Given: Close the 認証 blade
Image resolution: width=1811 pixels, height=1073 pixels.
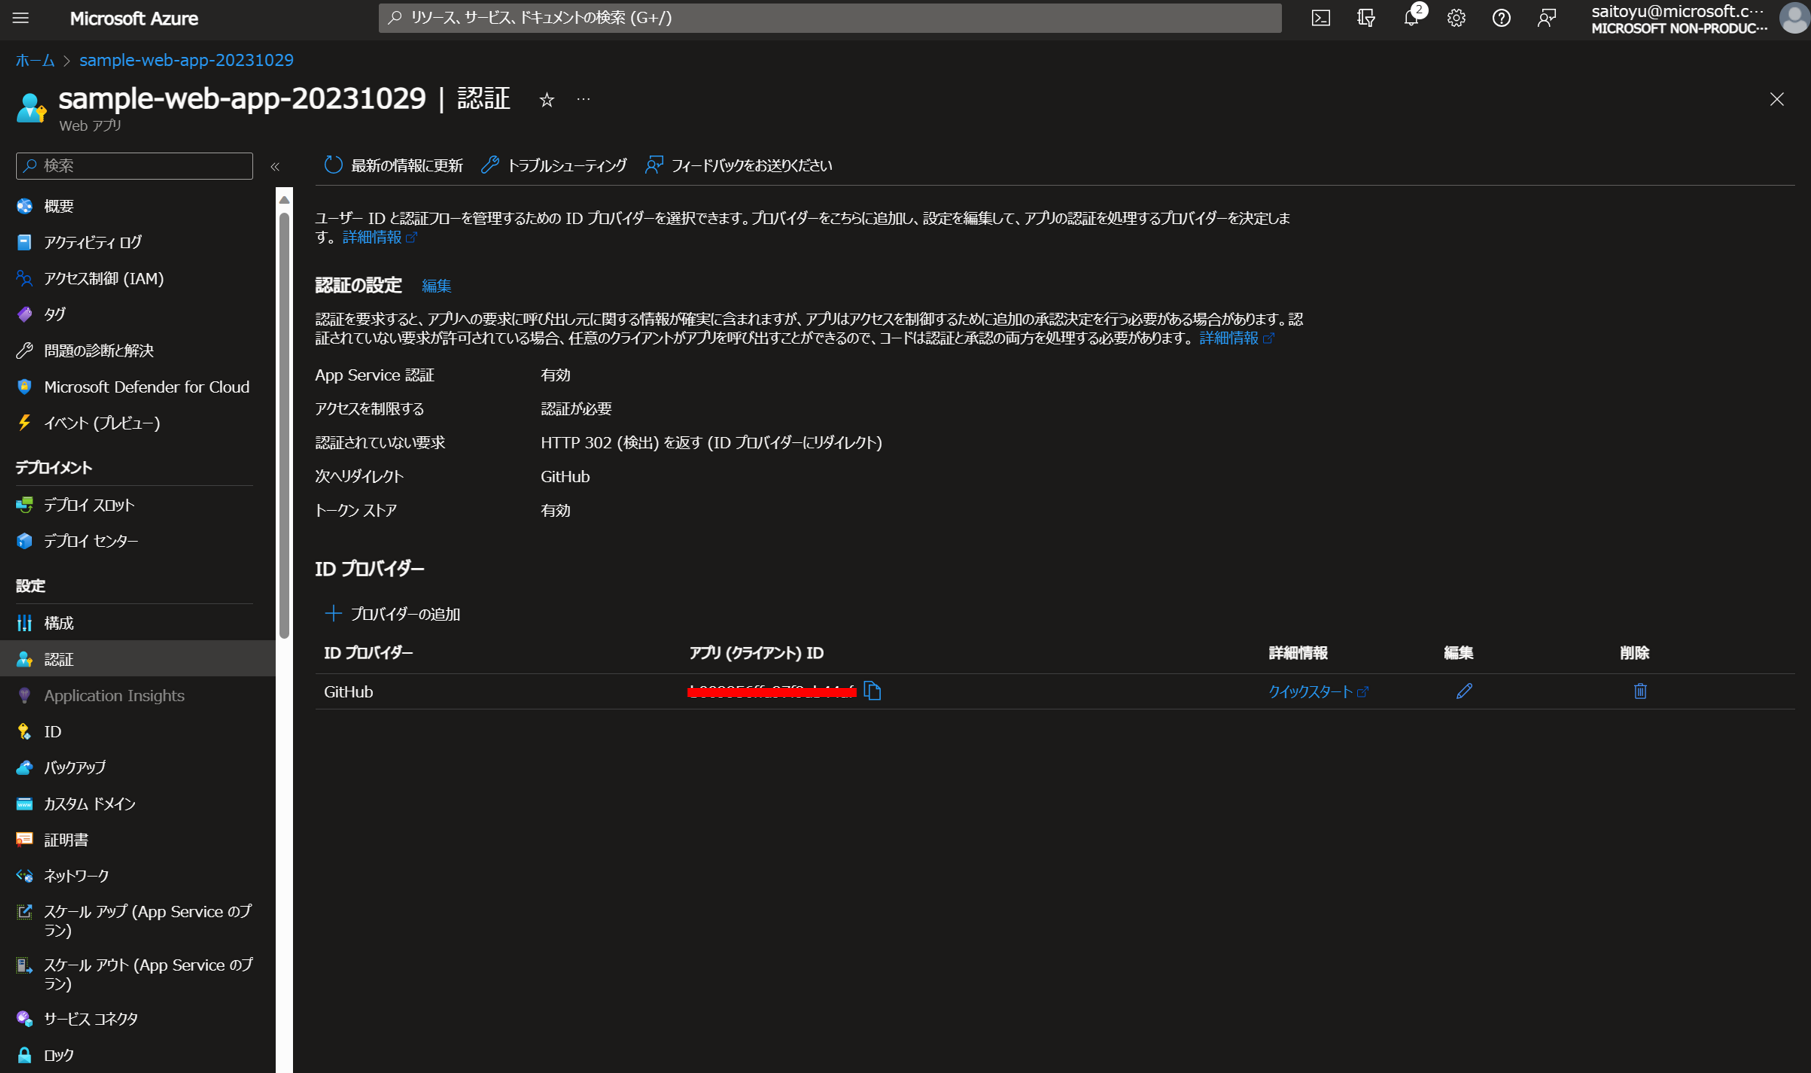Looking at the screenshot, I should point(1776,99).
